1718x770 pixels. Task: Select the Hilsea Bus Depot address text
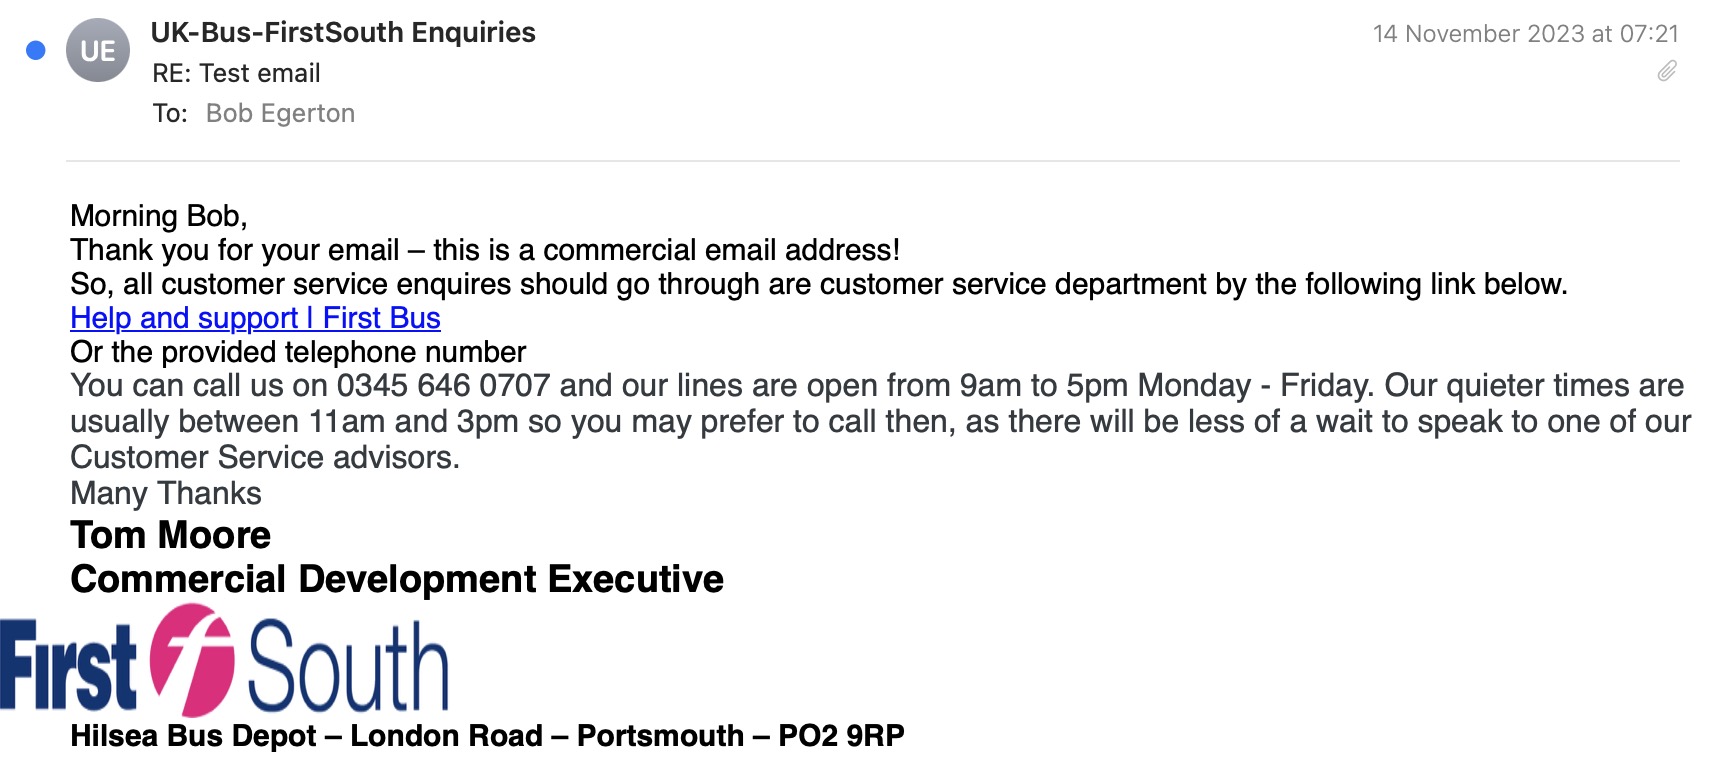486,736
